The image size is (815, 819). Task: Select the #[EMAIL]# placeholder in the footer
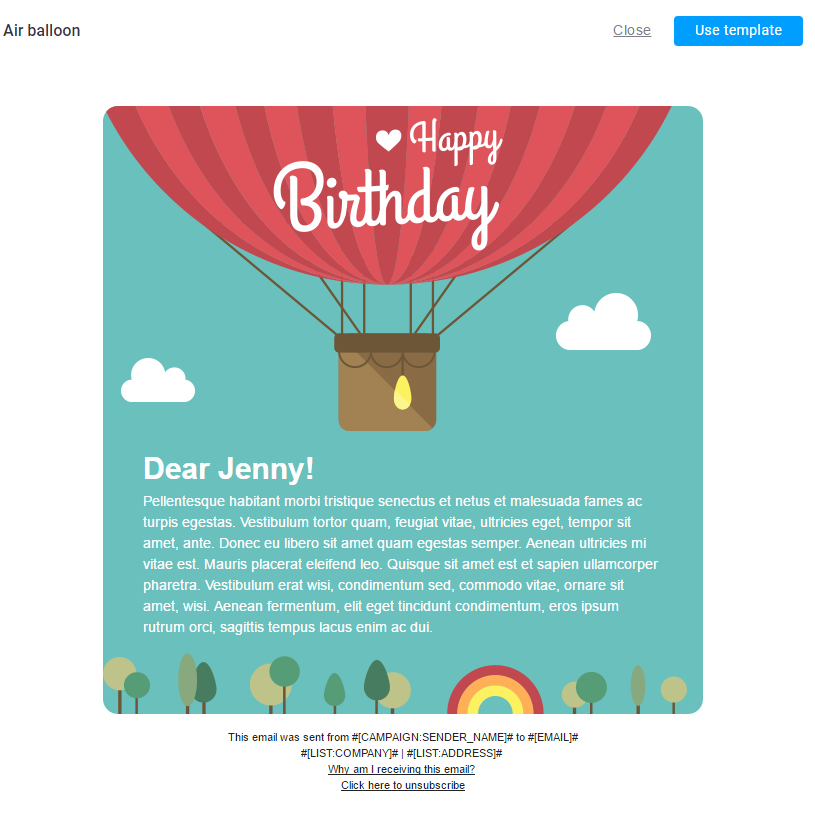[x=553, y=737]
